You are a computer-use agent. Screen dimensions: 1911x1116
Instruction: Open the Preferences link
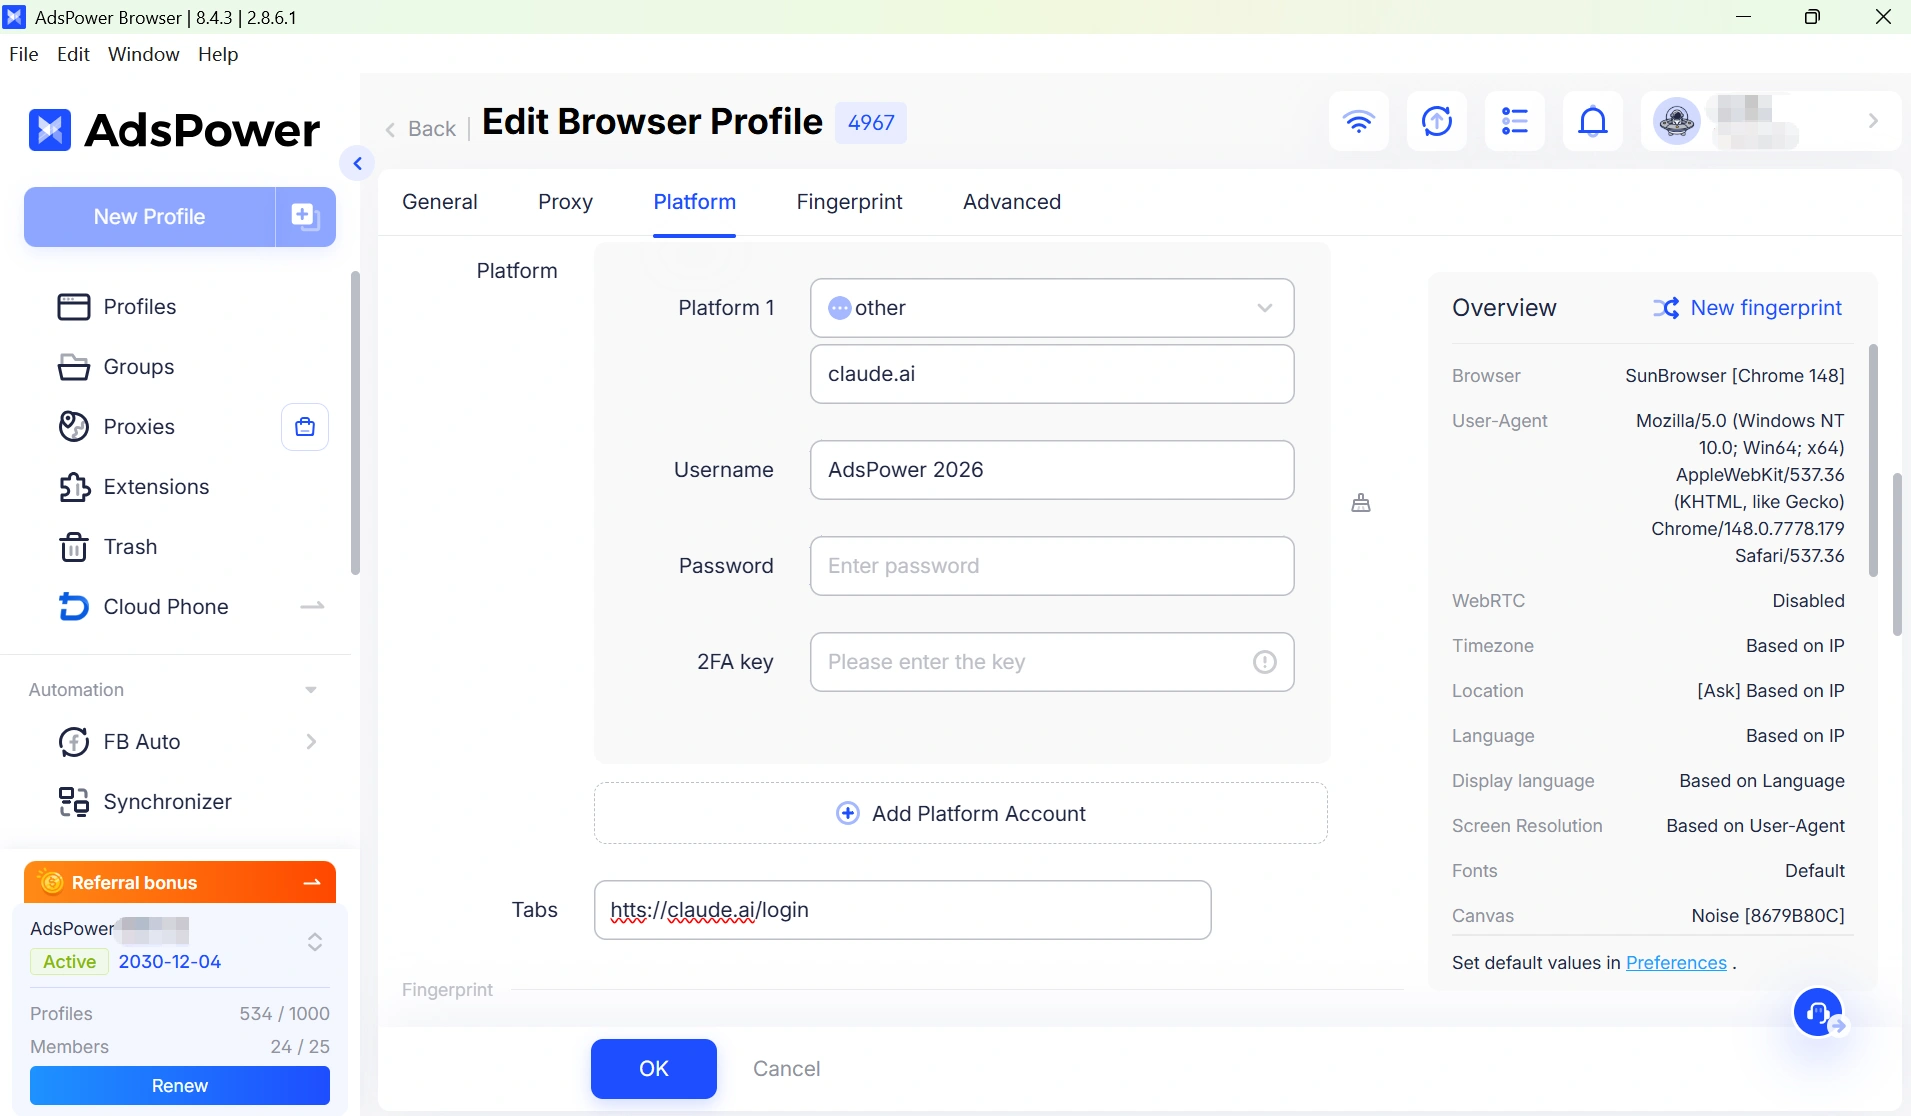1676,963
